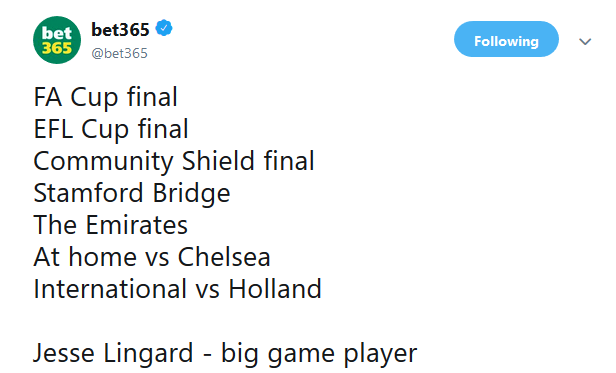Open the bet365 round profile avatar
Viewport: 616px width, 373px height.
[57, 40]
